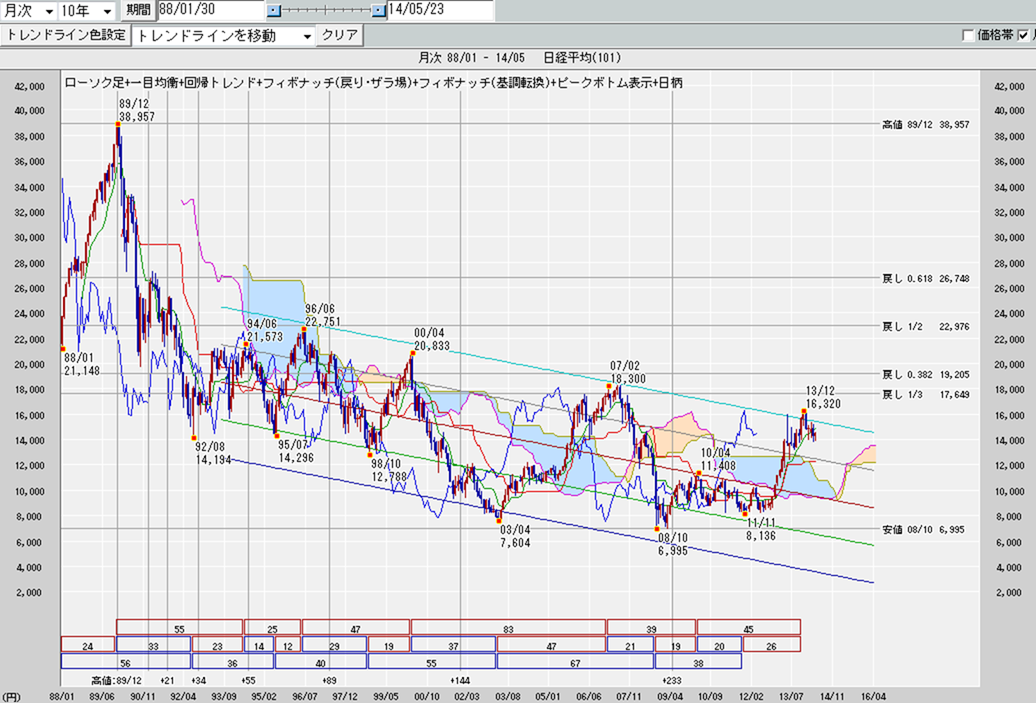Viewport: 1036px width, 703px height.
Task: Select the 89/12 38,957 peak label
Action: (x=137, y=110)
